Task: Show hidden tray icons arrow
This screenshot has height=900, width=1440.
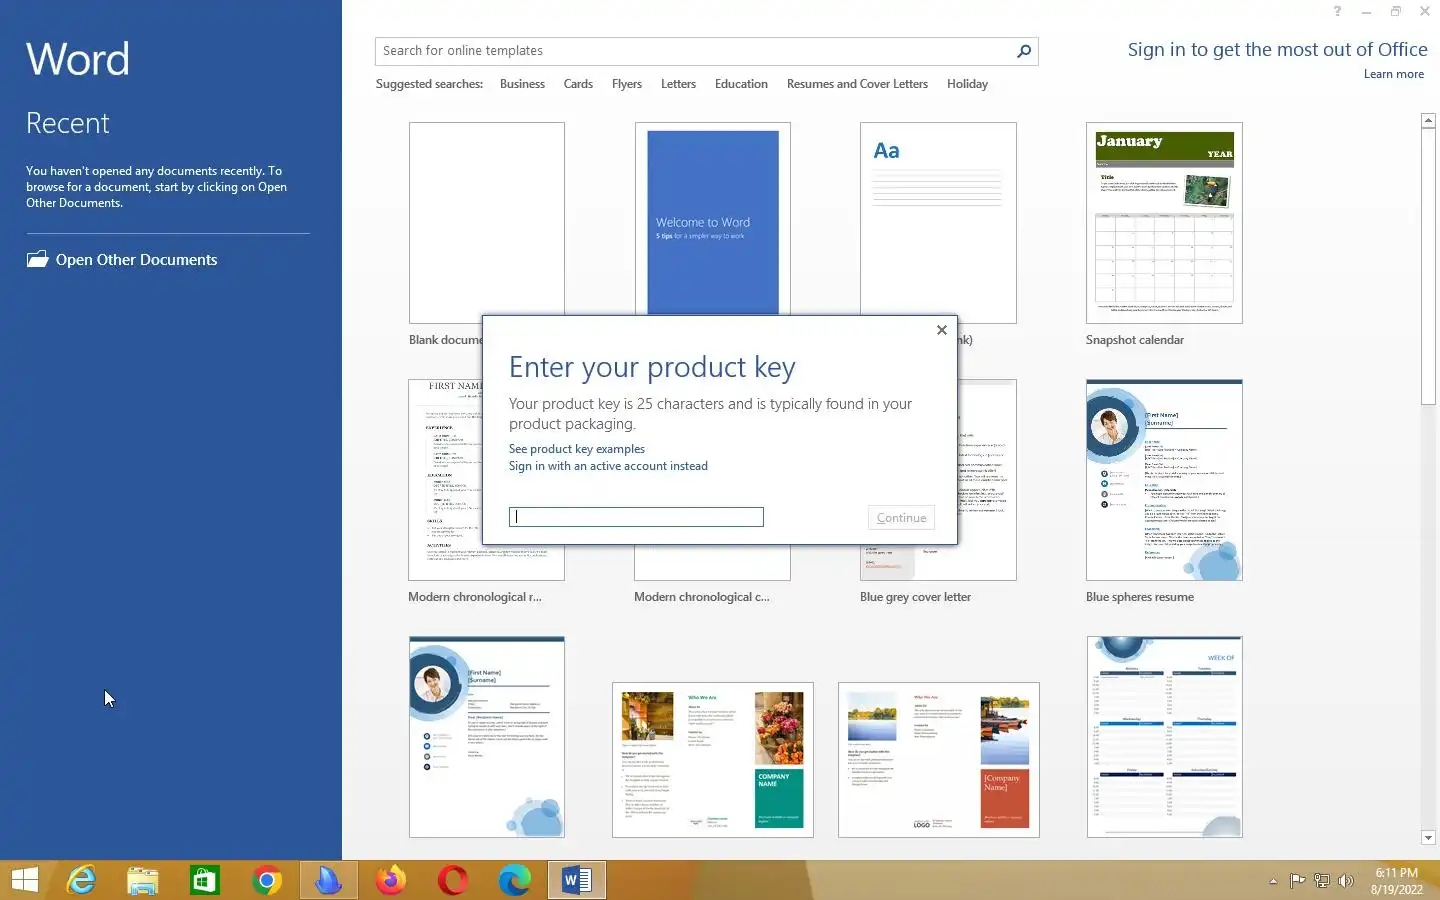Action: click(x=1273, y=881)
